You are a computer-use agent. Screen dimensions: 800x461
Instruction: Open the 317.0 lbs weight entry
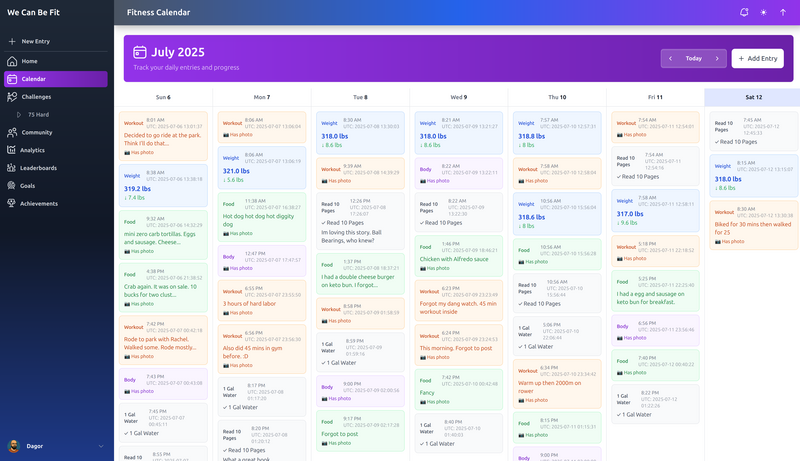[656, 211]
